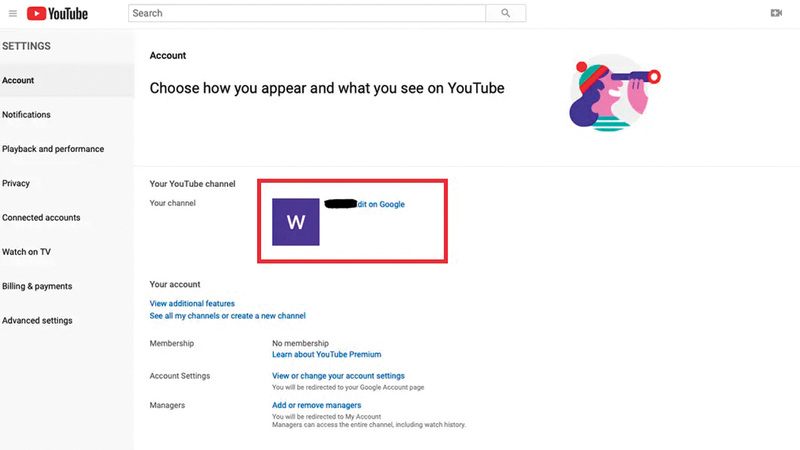Screen dimensions: 800x450
Task: Open the hamburger guide menu
Action: click(13, 13)
